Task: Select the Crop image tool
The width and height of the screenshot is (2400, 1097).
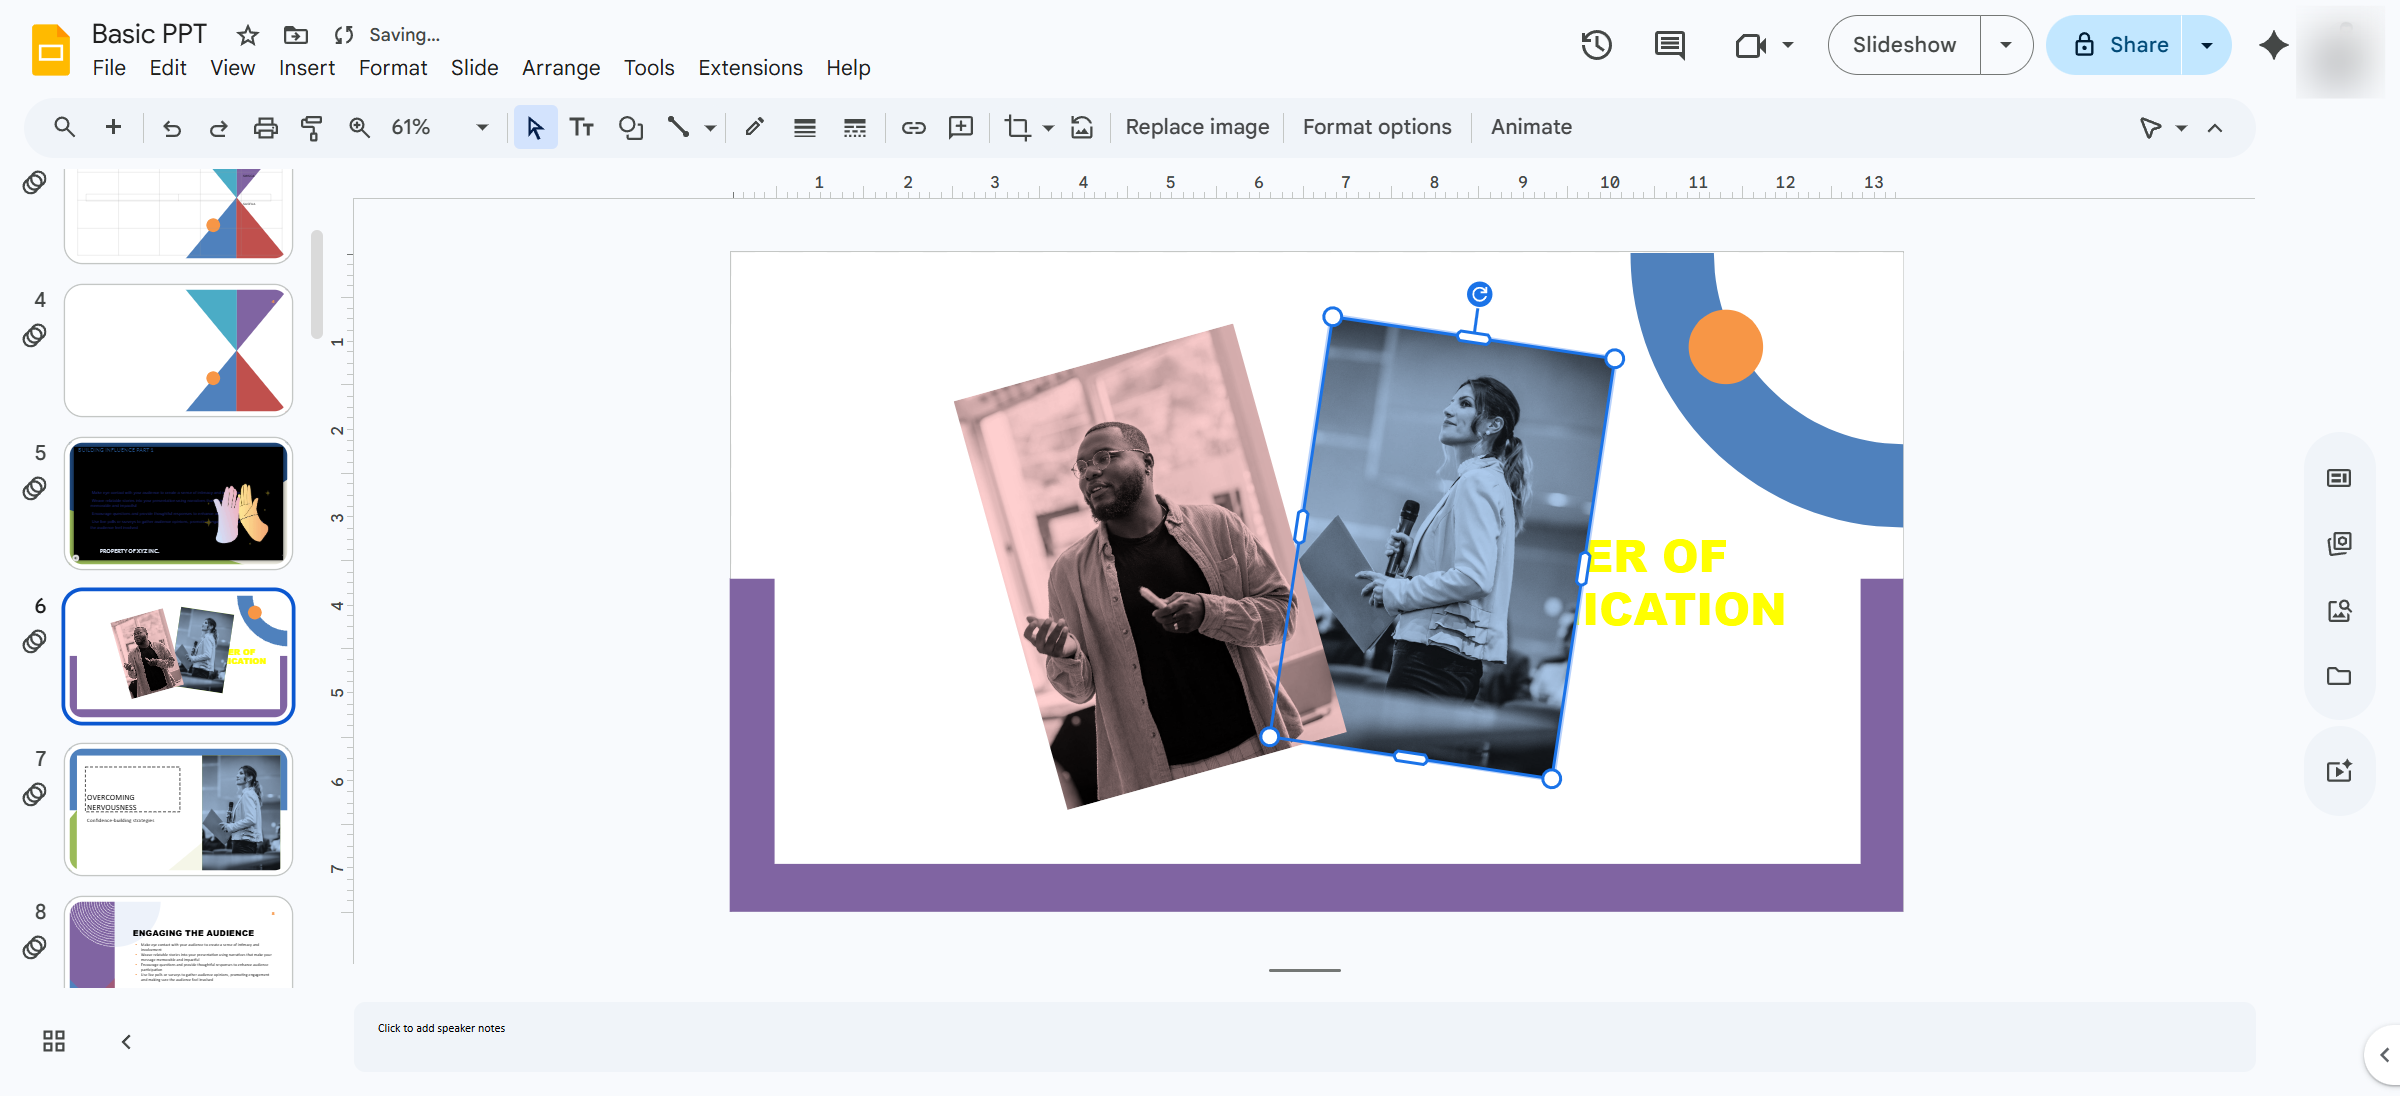Action: [x=1018, y=127]
